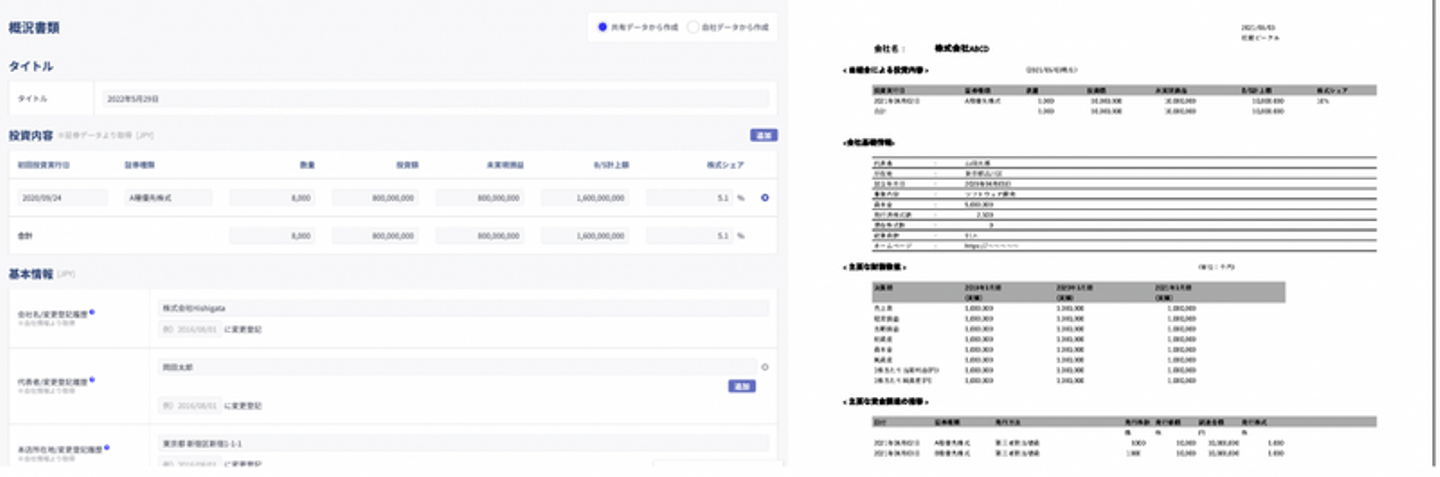Click the 証券種類 column header
Image resolution: width=1440 pixels, height=477 pixels.
tap(139, 164)
